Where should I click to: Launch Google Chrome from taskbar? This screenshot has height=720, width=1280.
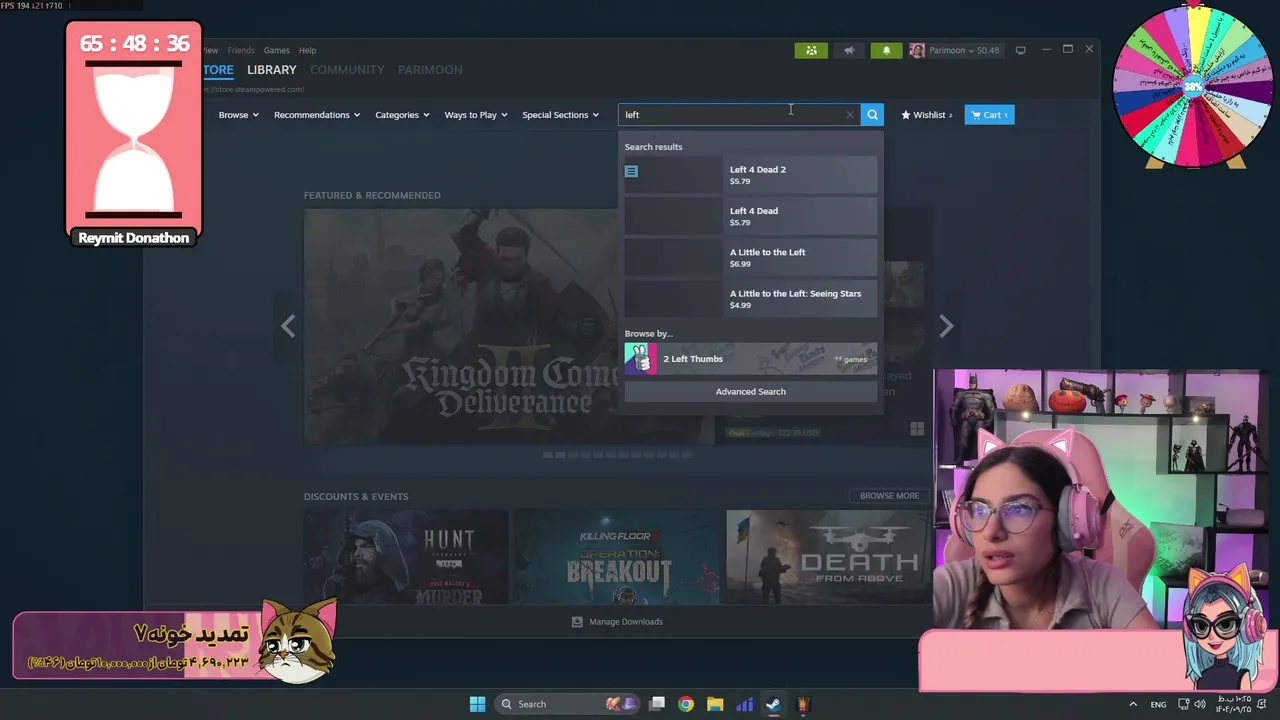[686, 704]
